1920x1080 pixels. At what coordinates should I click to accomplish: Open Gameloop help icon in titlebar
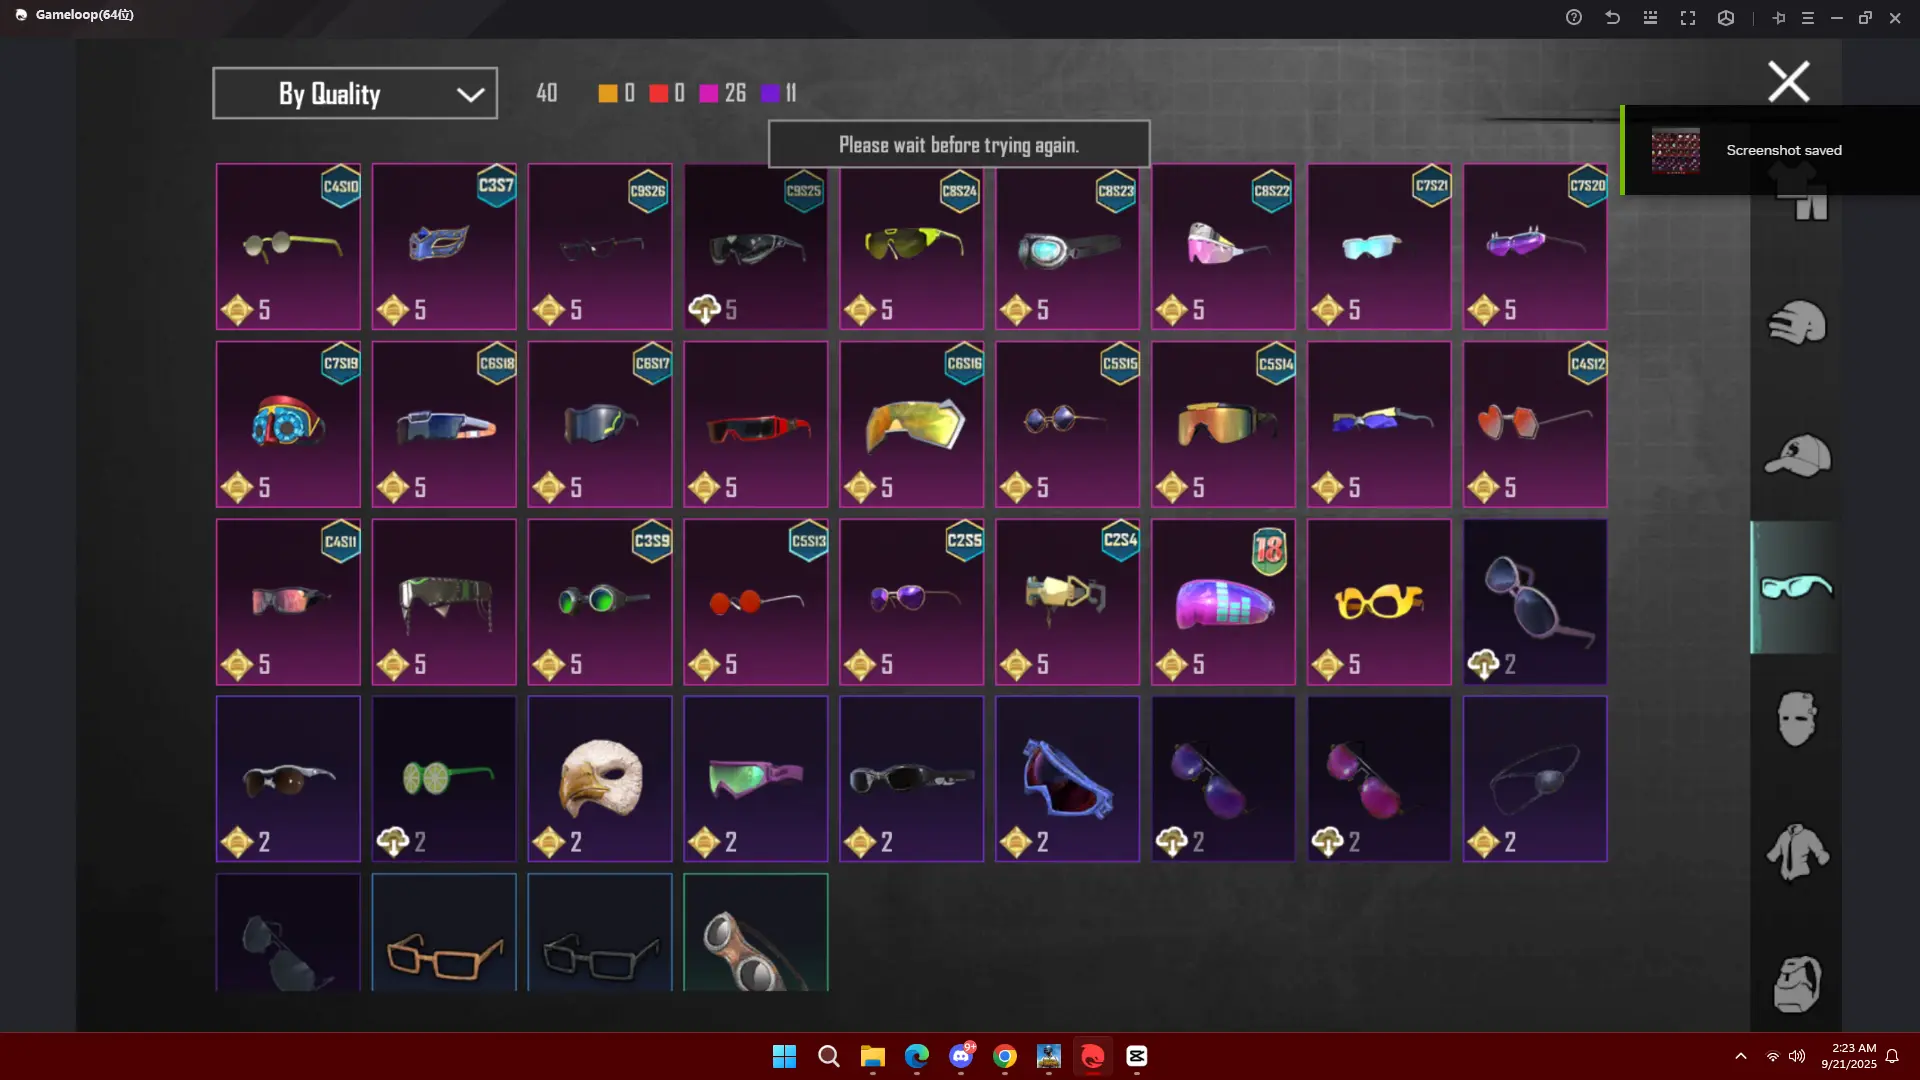(1574, 18)
